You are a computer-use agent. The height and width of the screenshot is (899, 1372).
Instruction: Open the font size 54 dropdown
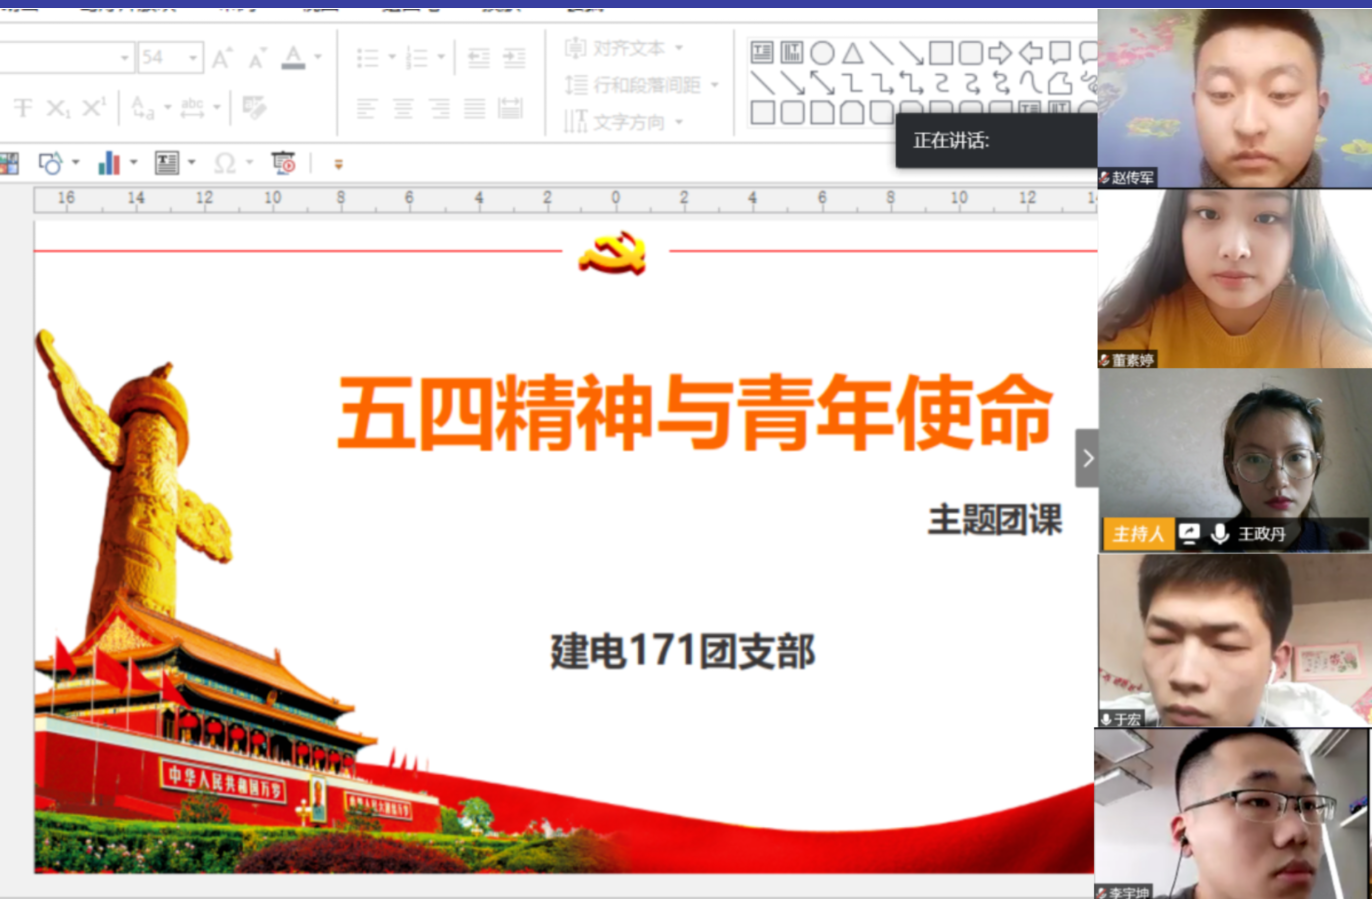pos(193,58)
